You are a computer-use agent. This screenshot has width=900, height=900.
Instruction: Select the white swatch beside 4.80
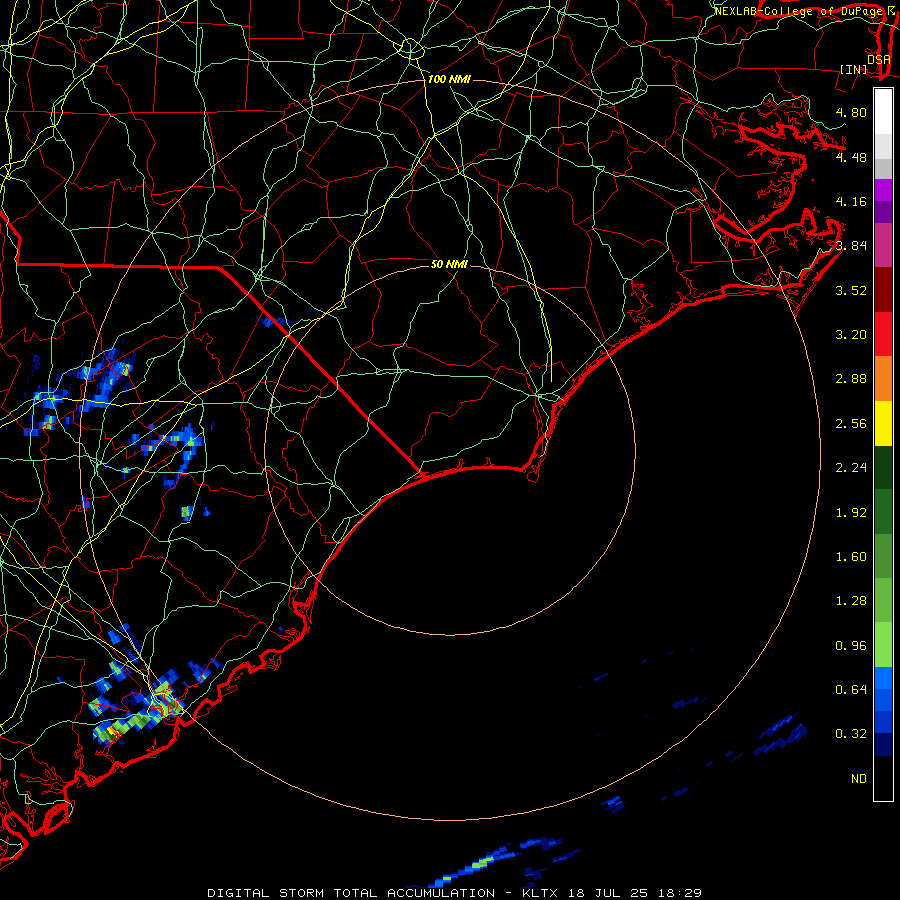pyautogui.click(x=883, y=112)
